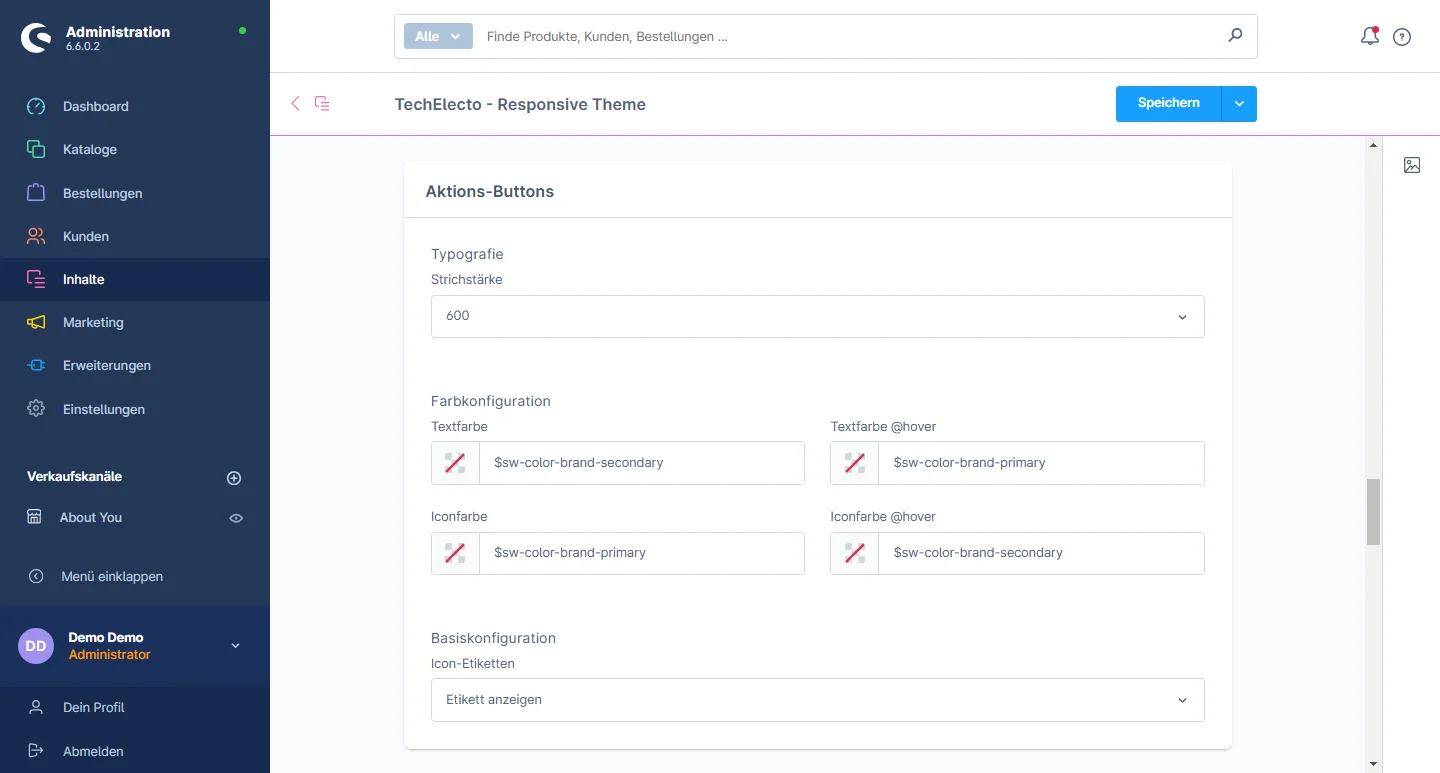Open the Textfarbe color swatch picker
1440x773 pixels.
(455, 463)
